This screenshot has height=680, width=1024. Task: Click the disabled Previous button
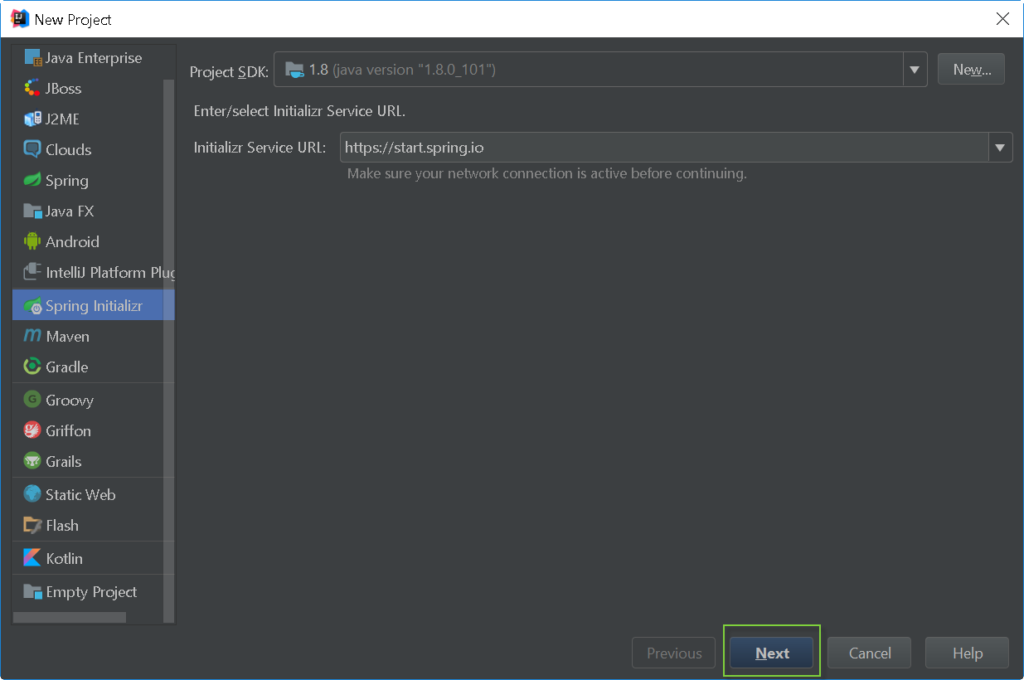pos(674,653)
